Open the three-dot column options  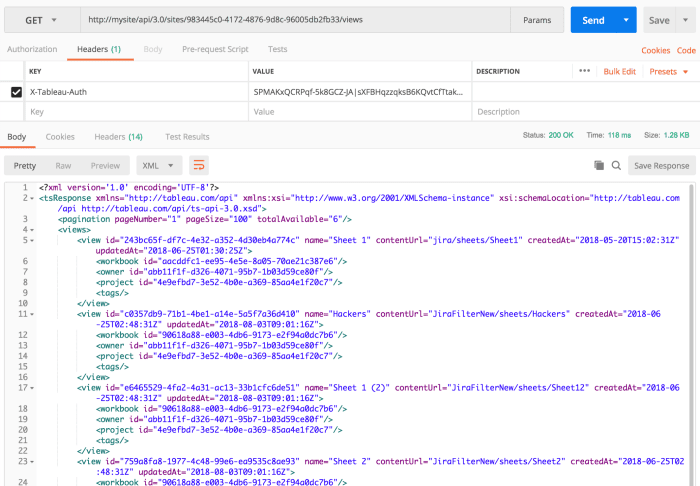tap(584, 71)
